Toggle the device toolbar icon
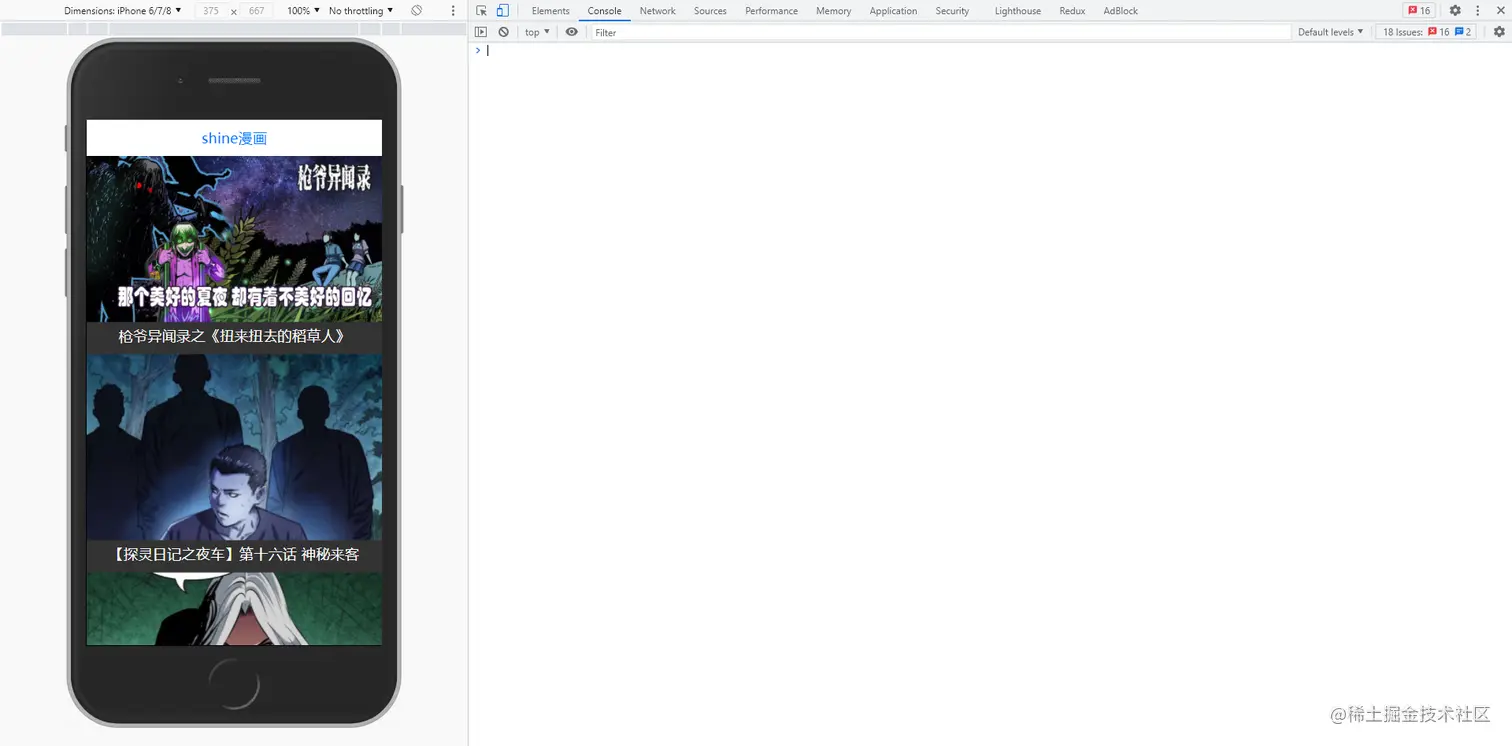The image size is (1512, 746). pos(502,11)
